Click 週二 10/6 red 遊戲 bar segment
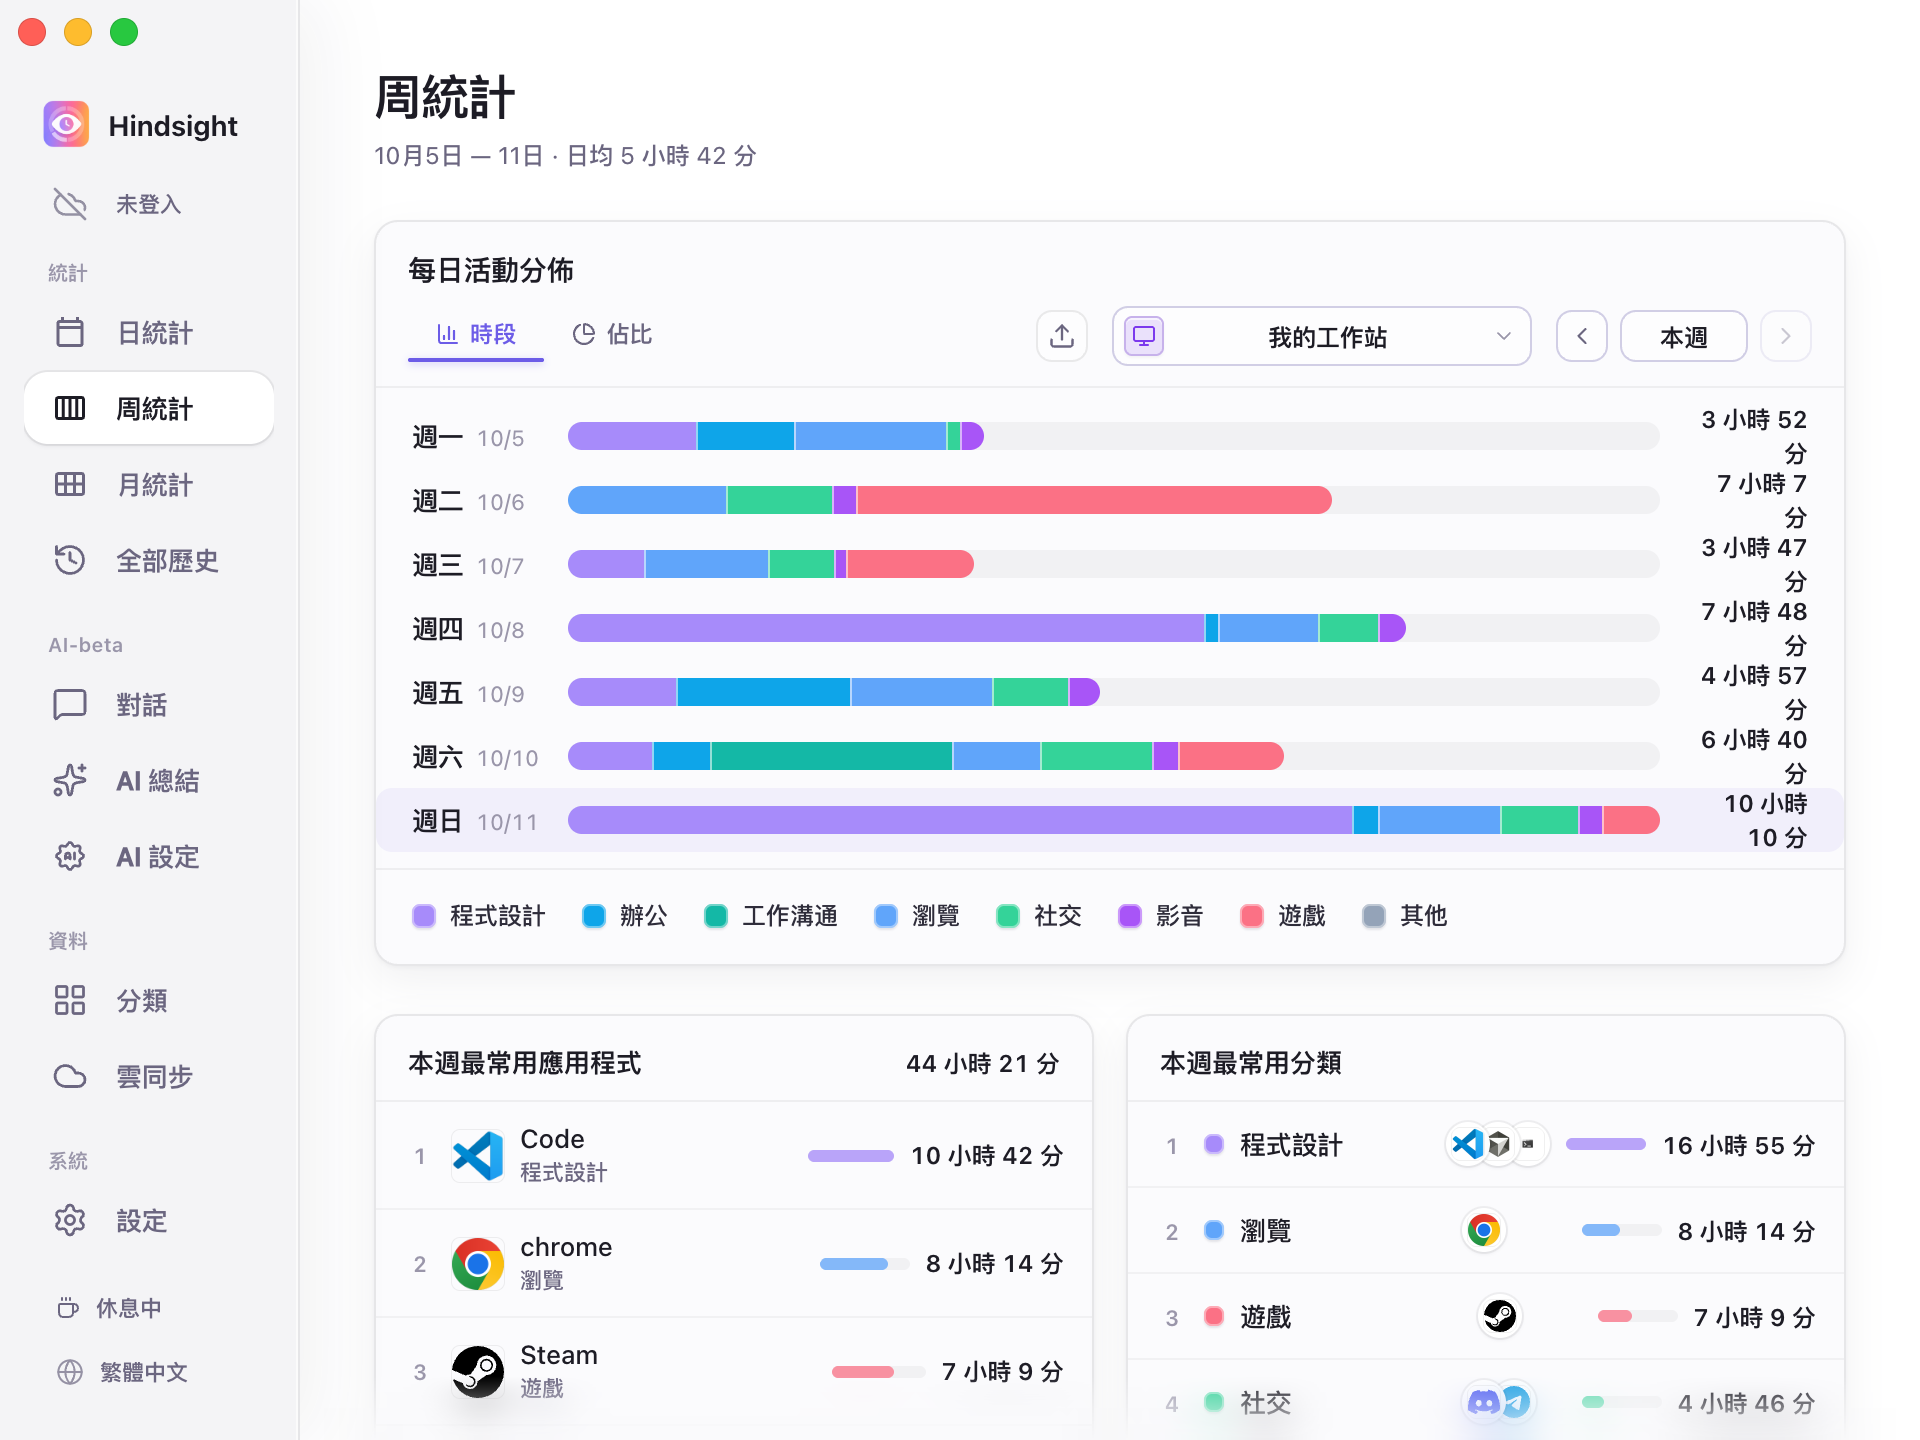1920x1440 pixels. coord(1094,500)
